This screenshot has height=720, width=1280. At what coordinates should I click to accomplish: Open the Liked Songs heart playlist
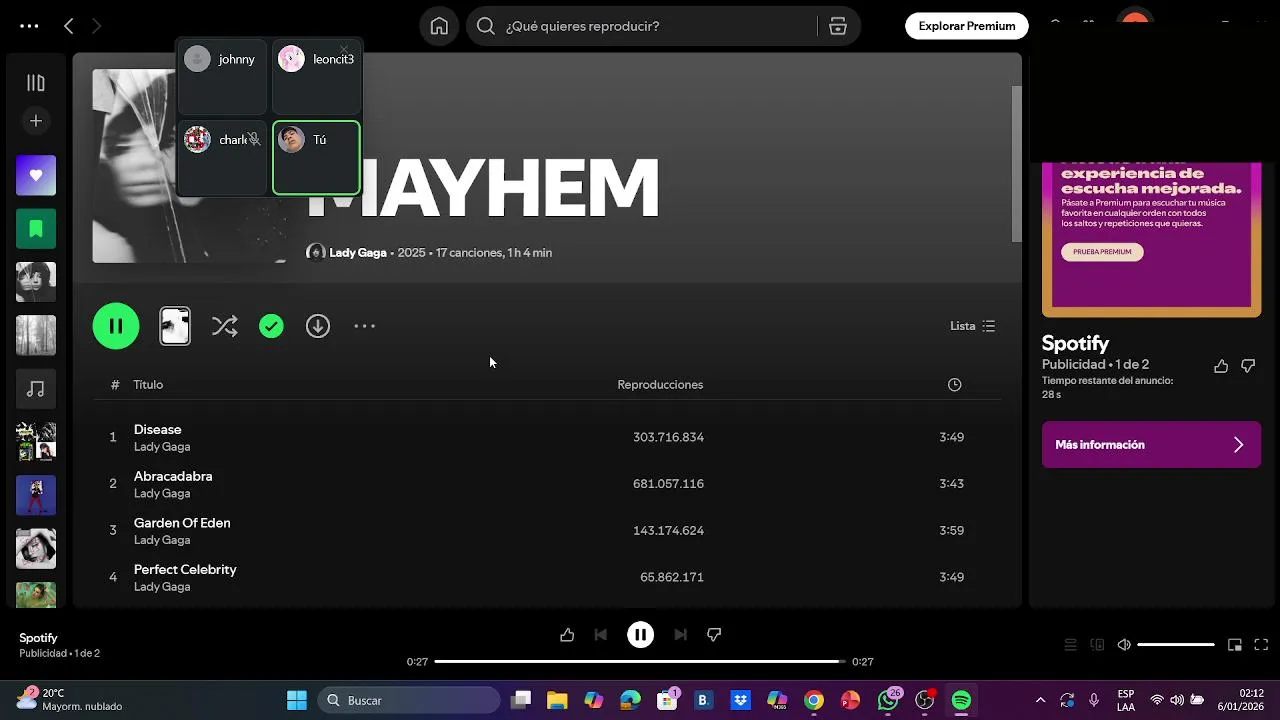tap(36, 175)
